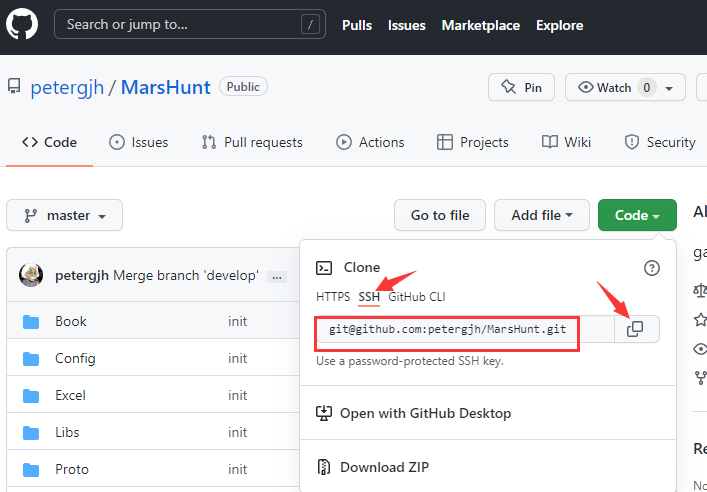This screenshot has height=492, width=707.
Task: Copy the SSH clone URL with clipboard icon
Action: click(635, 329)
